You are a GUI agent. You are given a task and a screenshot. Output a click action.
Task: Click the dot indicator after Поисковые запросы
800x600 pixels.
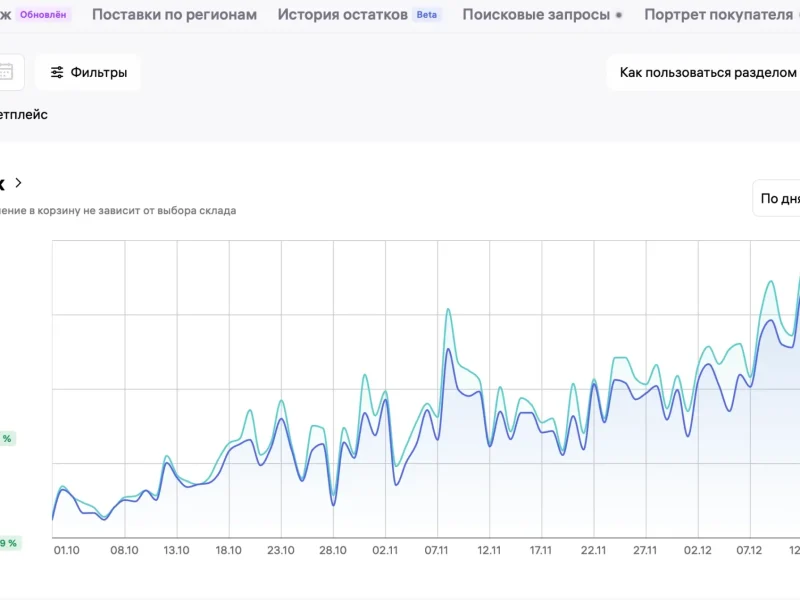tap(619, 16)
